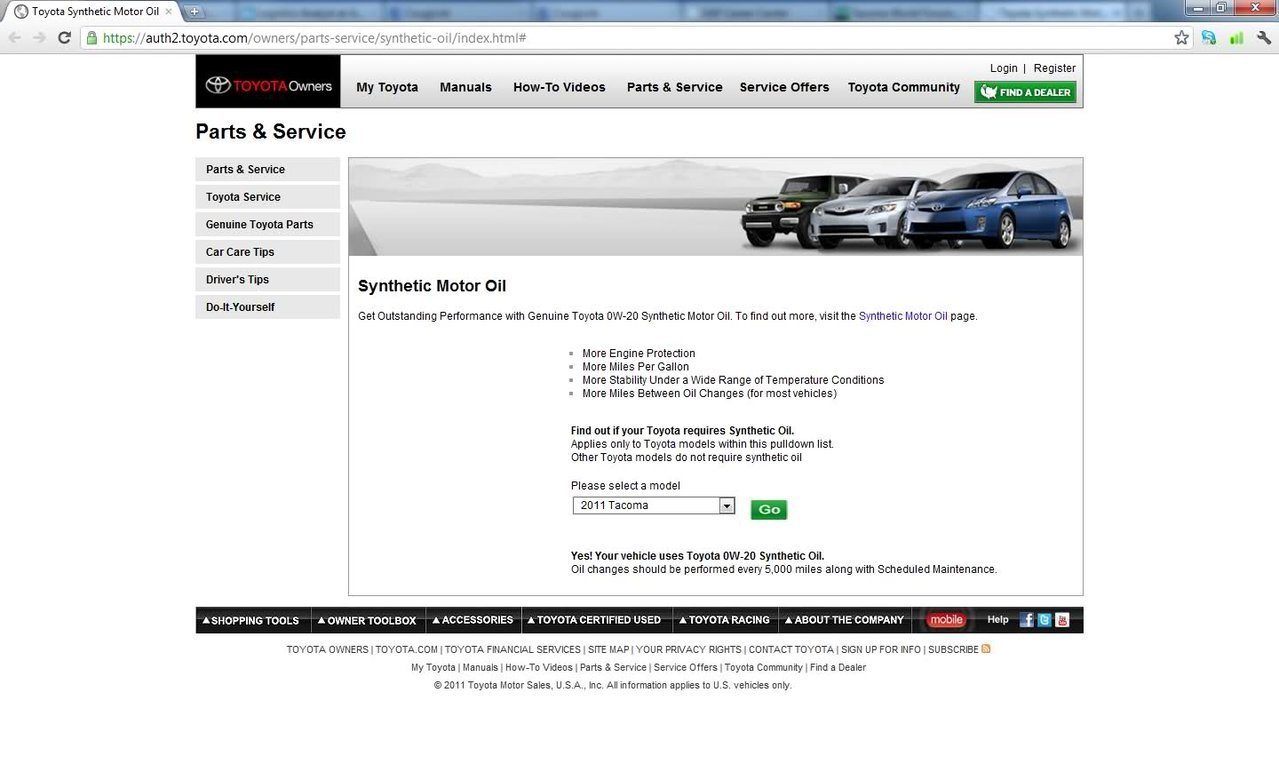The image size is (1279, 764).
Task: Expand the Shopping Tools footer menu
Action: pyautogui.click(x=251, y=620)
